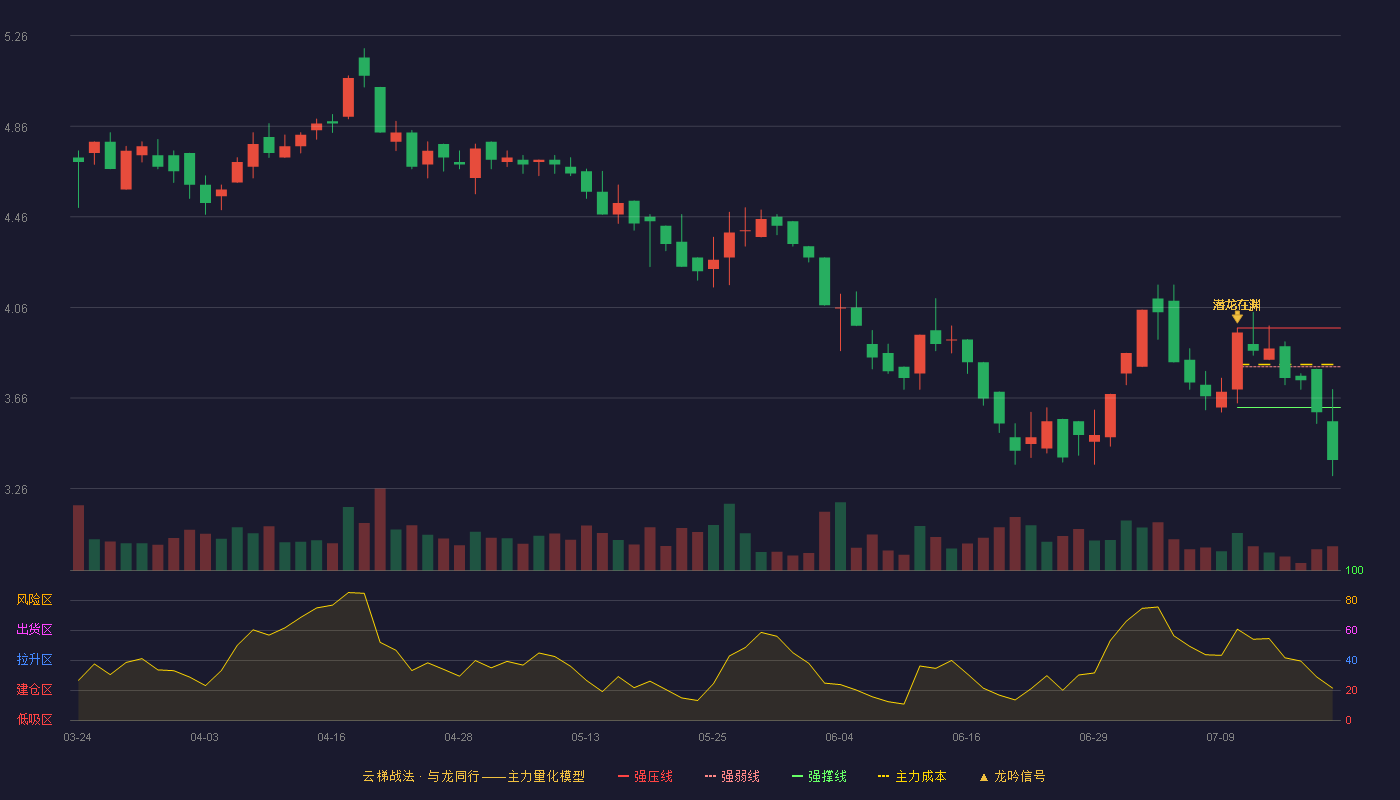This screenshot has width=1400, height=800.
Task: Click the pink dashed icon beside 强弱线
Action: click(710, 777)
